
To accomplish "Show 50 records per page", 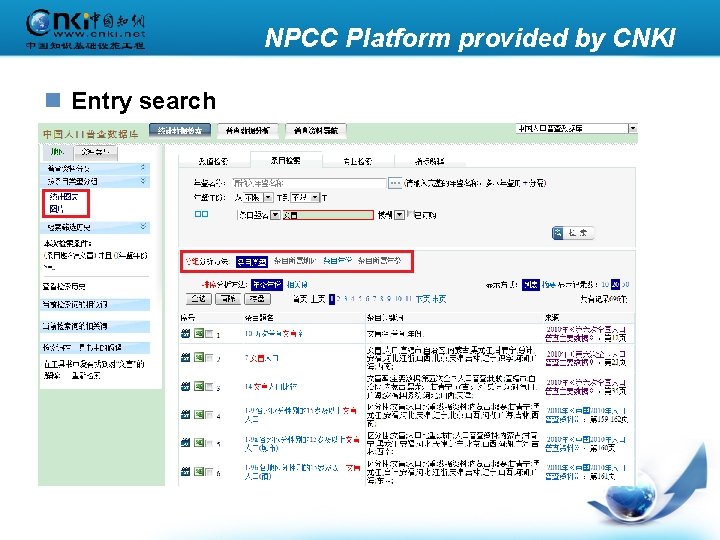I will [x=625, y=285].
